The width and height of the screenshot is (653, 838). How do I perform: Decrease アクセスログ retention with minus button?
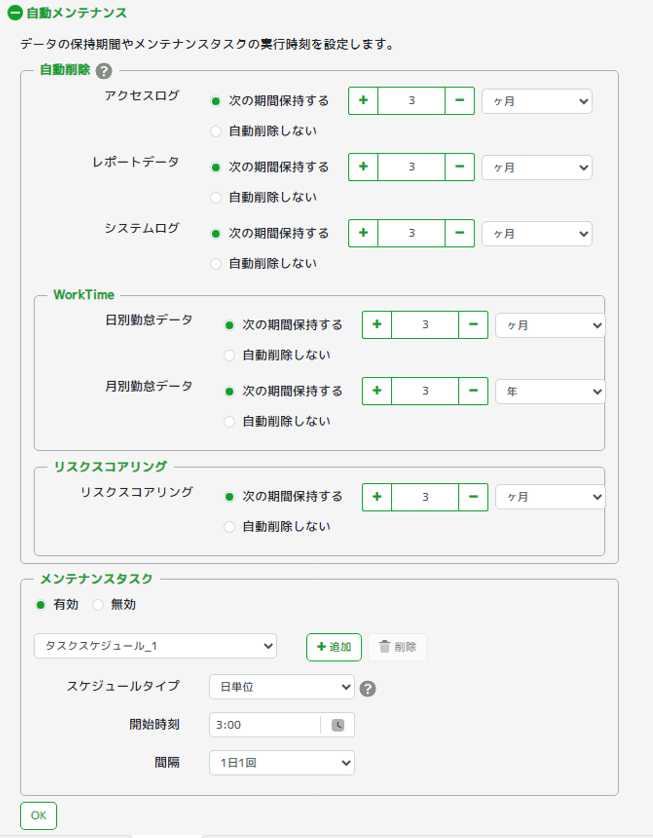pyautogui.click(x=460, y=100)
